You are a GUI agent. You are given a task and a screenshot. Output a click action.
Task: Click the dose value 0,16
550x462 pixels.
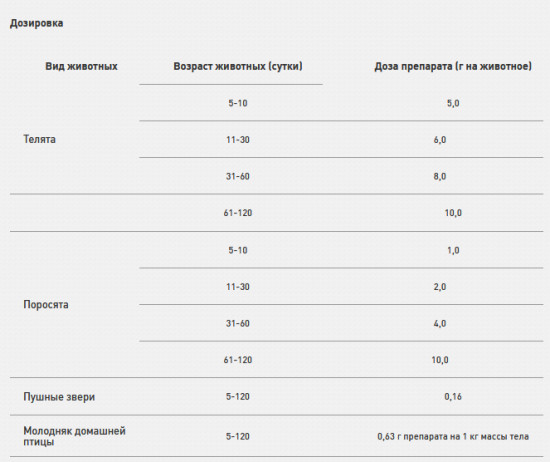coord(453,396)
